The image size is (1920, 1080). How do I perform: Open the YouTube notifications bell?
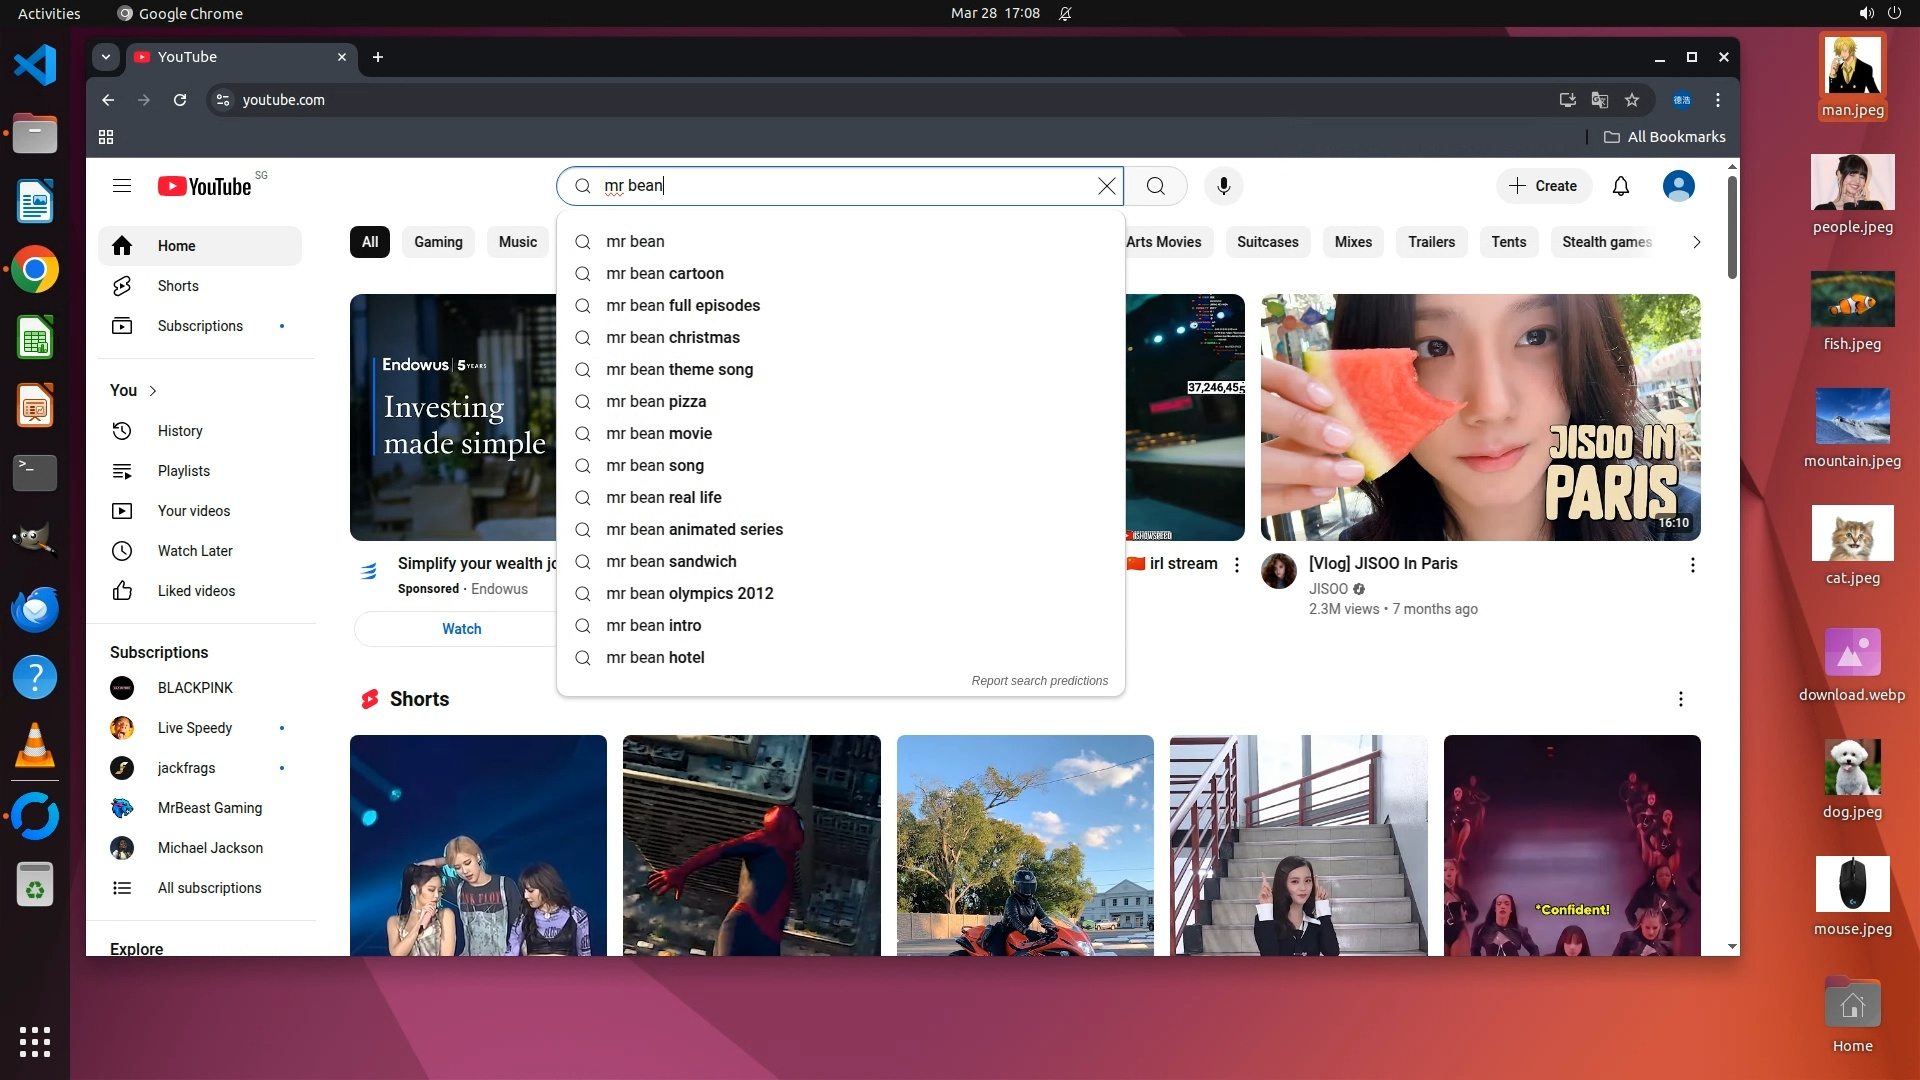tap(1621, 186)
